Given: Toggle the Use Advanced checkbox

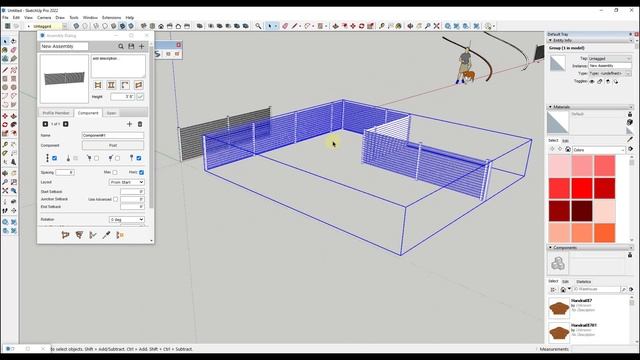Looking at the screenshot, I should pyautogui.click(x=116, y=200).
